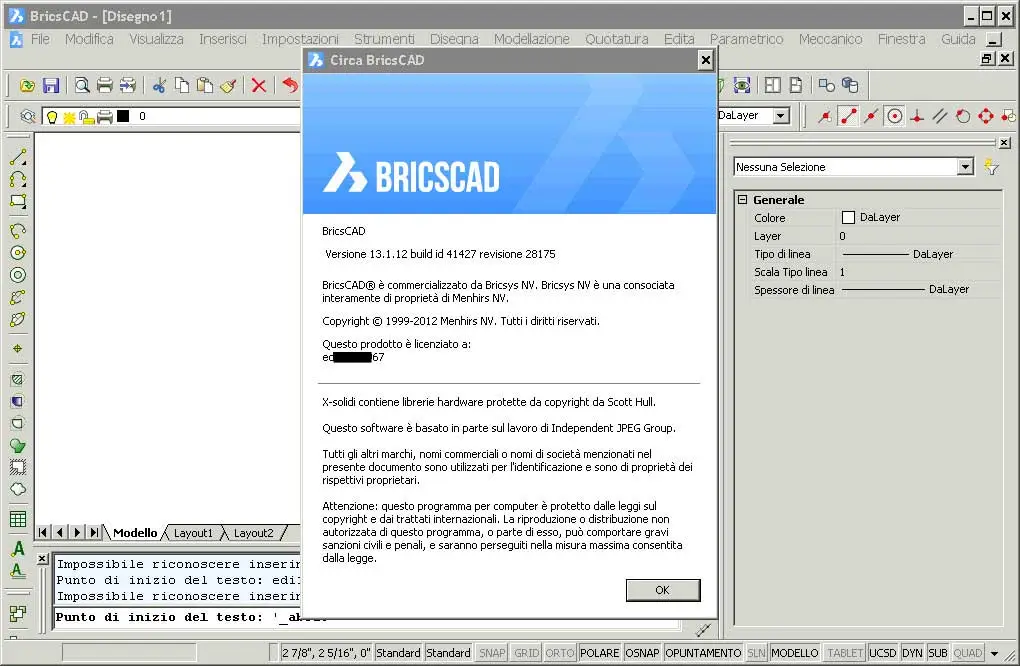The image size is (1020, 666).
Task: Open the DaLayer color dropdown arrow
Action: point(781,116)
